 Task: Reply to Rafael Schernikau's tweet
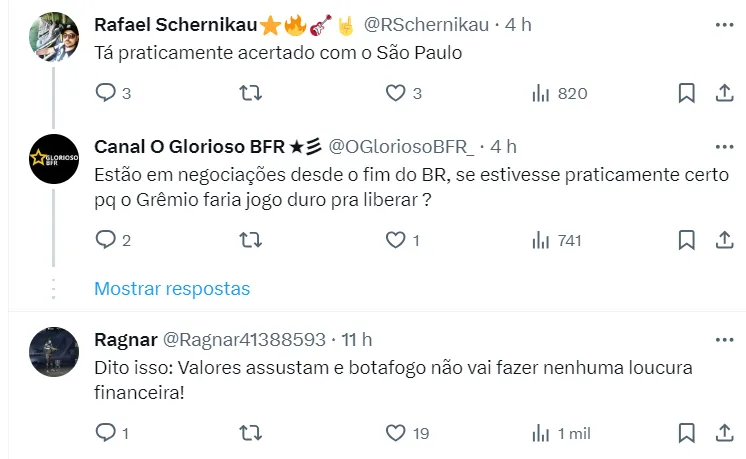coord(105,93)
